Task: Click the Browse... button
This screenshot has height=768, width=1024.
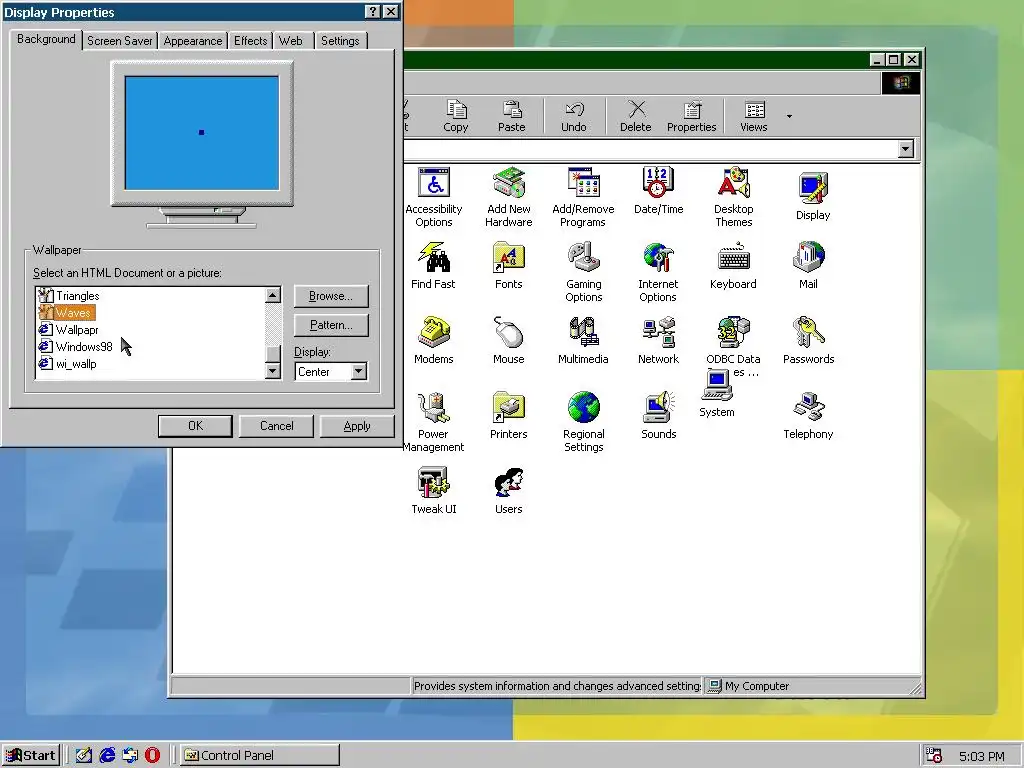Action: tap(331, 296)
